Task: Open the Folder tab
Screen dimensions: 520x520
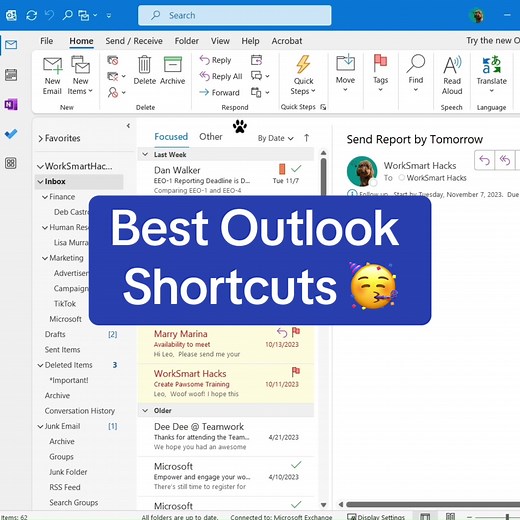Action: (187, 41)
